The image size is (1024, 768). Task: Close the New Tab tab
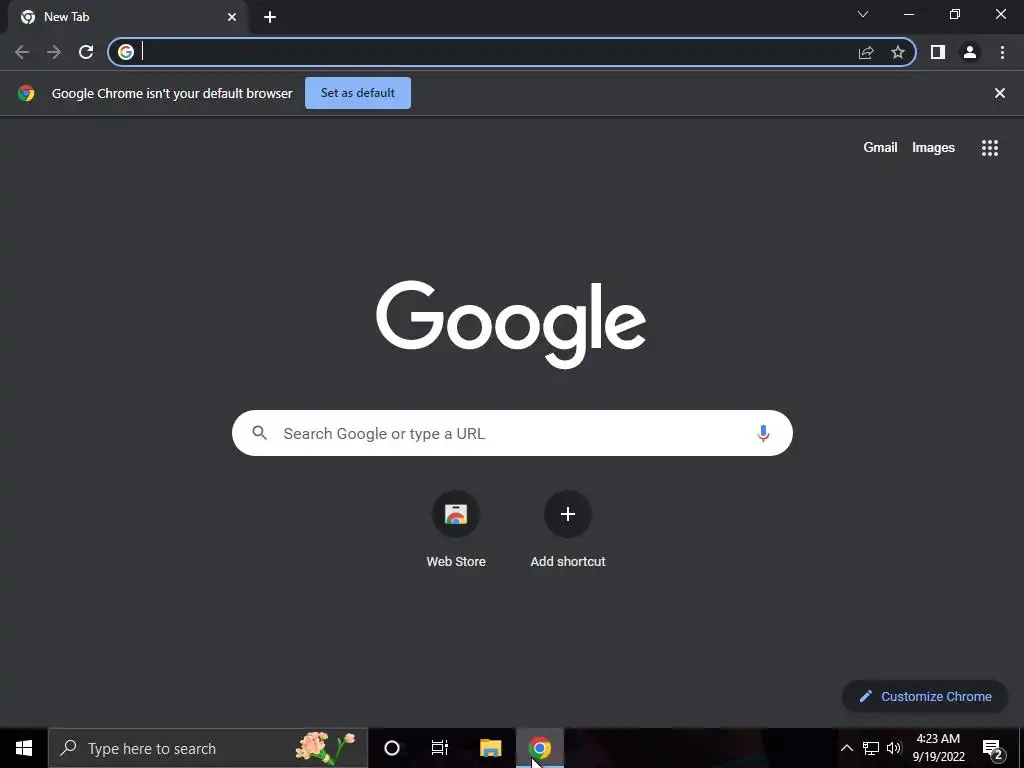(x=232, y=17)
